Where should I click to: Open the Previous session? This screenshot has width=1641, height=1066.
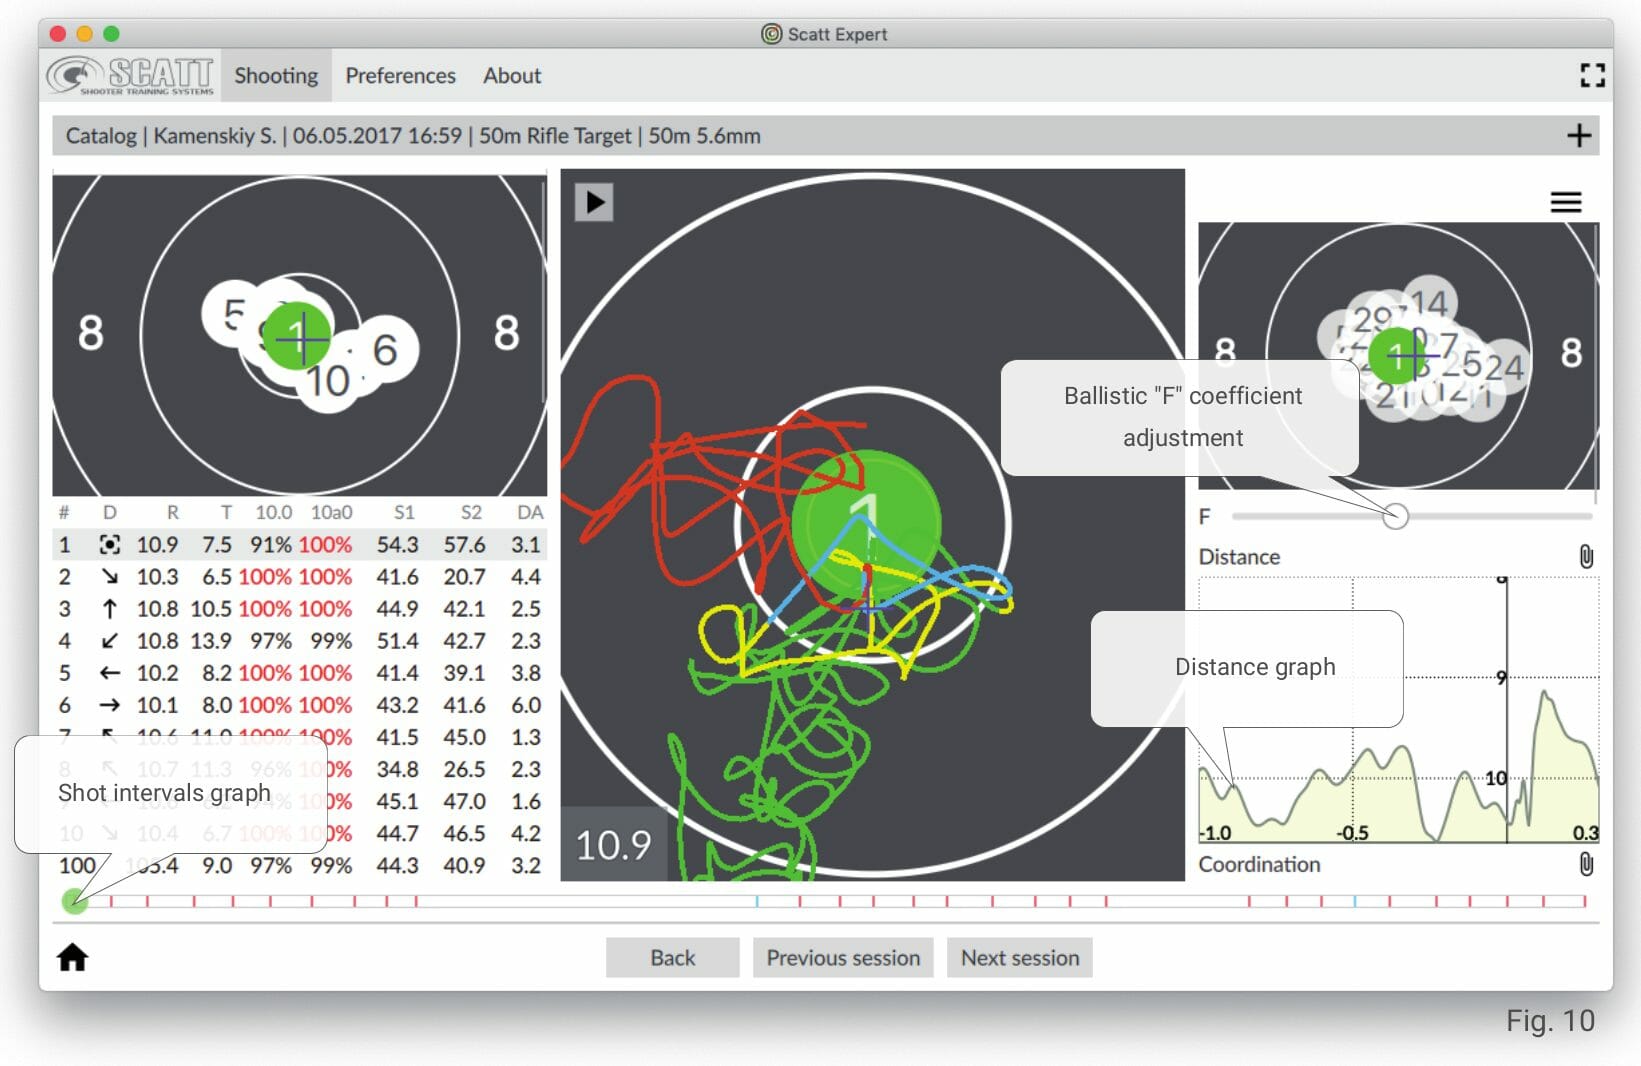[843, 957]
